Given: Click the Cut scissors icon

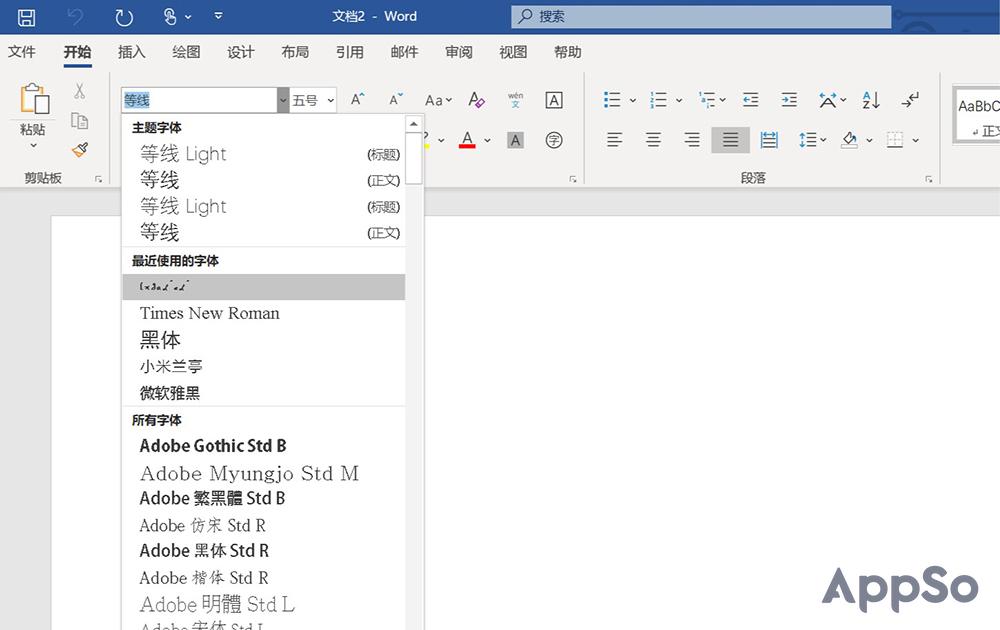Looking at the screenshot, I should click(x=79, y=91).
